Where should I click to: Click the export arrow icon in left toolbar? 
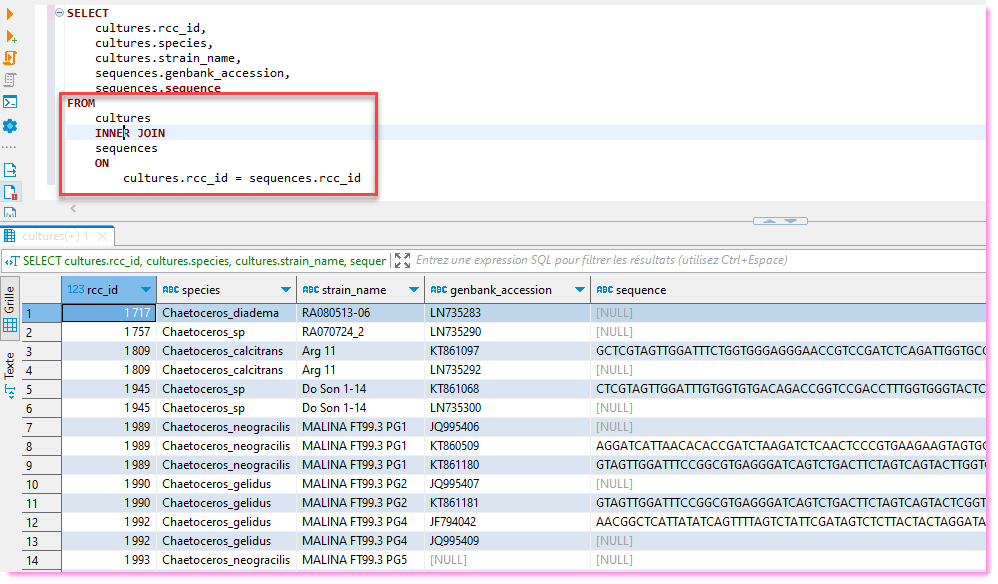coord(11,170)
